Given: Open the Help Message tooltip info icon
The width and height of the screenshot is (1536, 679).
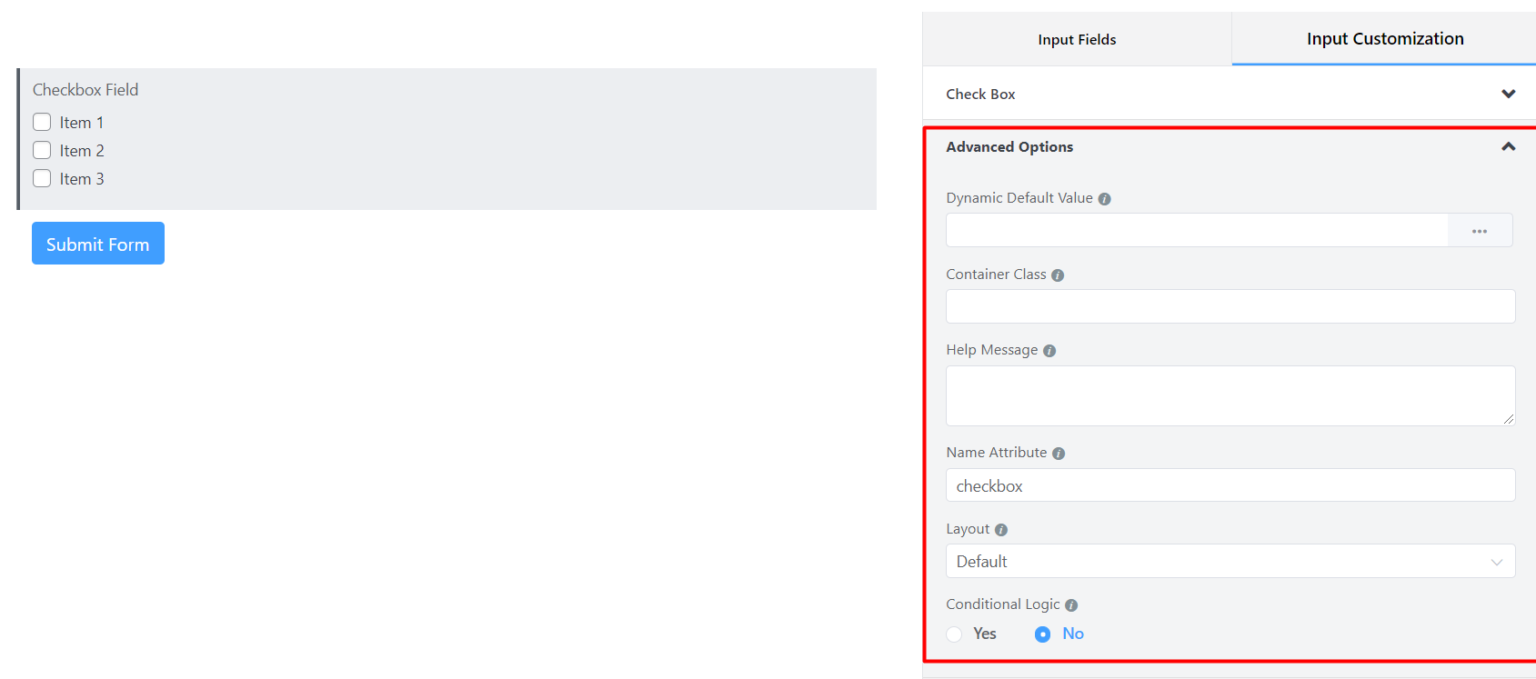Looking at the screenshot, I should pyautogui.click(x=1048, y=350).
